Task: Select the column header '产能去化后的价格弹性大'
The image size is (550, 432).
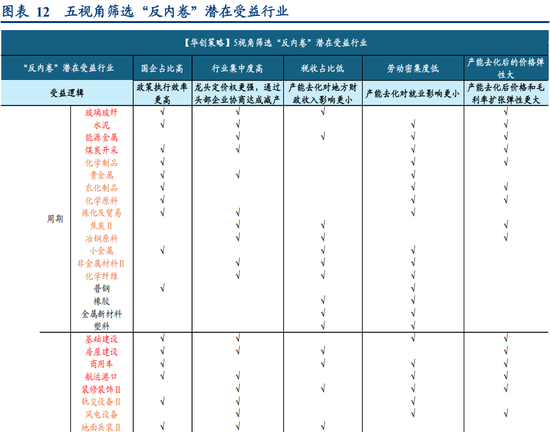Action: [505, 68]
